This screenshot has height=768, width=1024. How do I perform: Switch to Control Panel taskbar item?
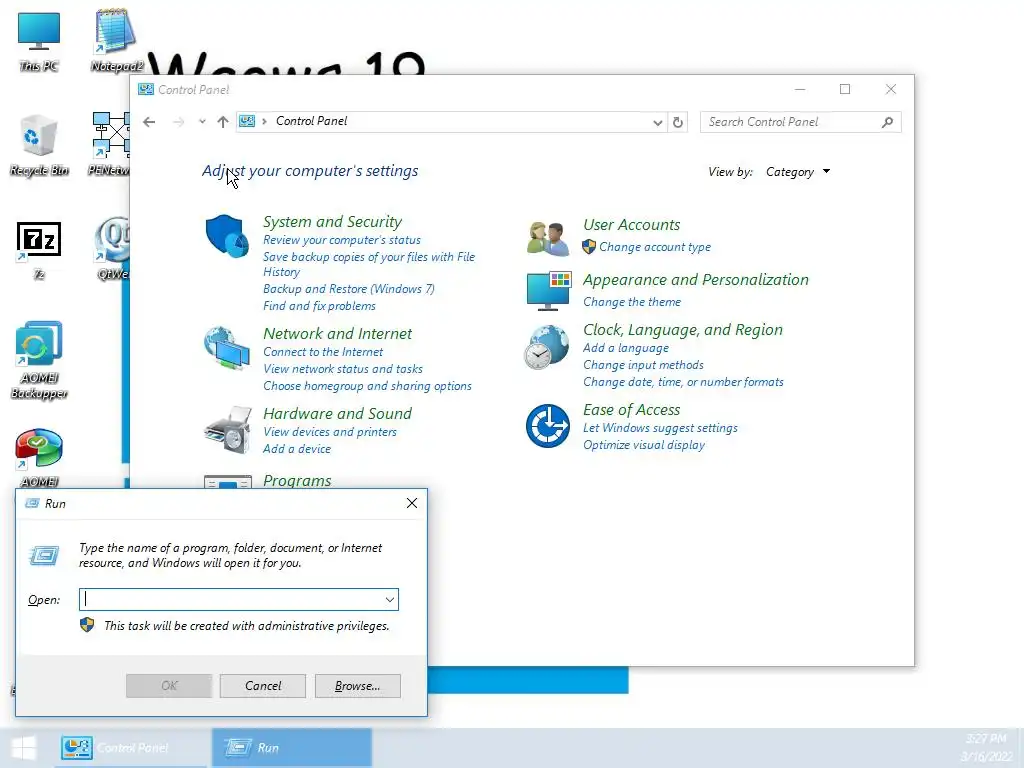coord(131,748)
